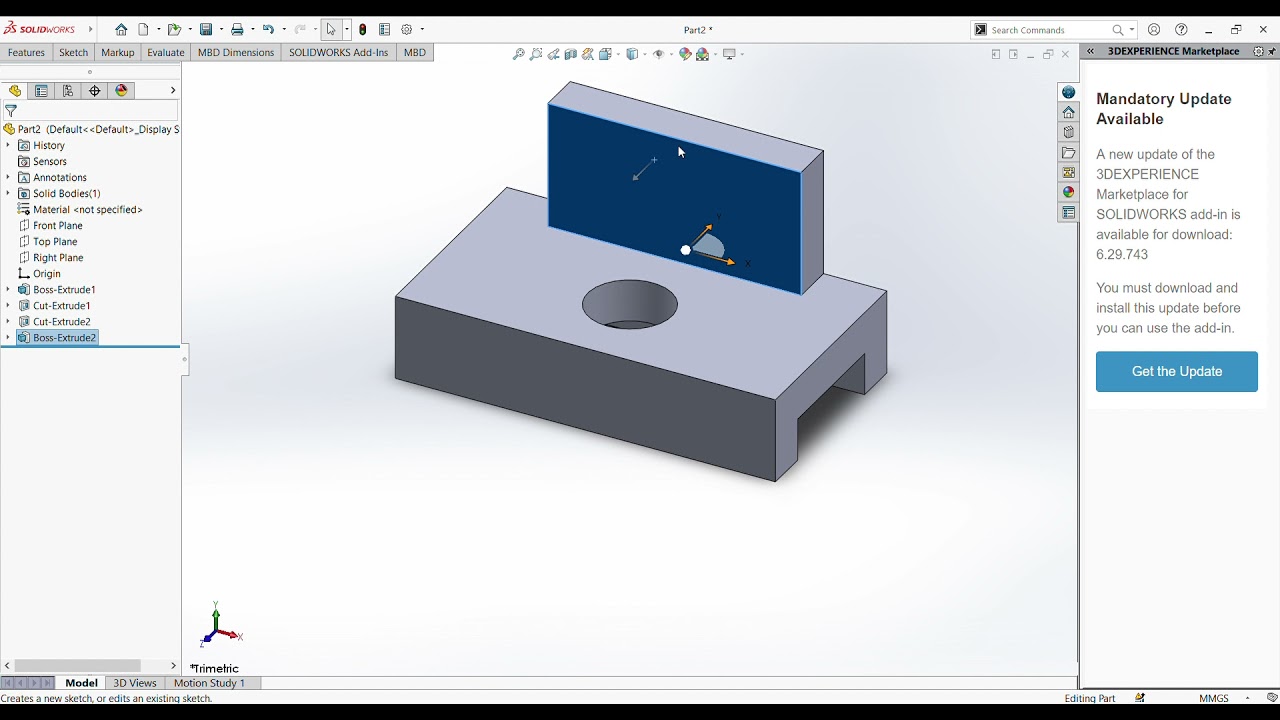The width and height of the screenshot is (1280, 720).
Task: Collapse the 3DEXPERIENCE Marketplace panel chevrons
Action: click(x=1090, y=51)
